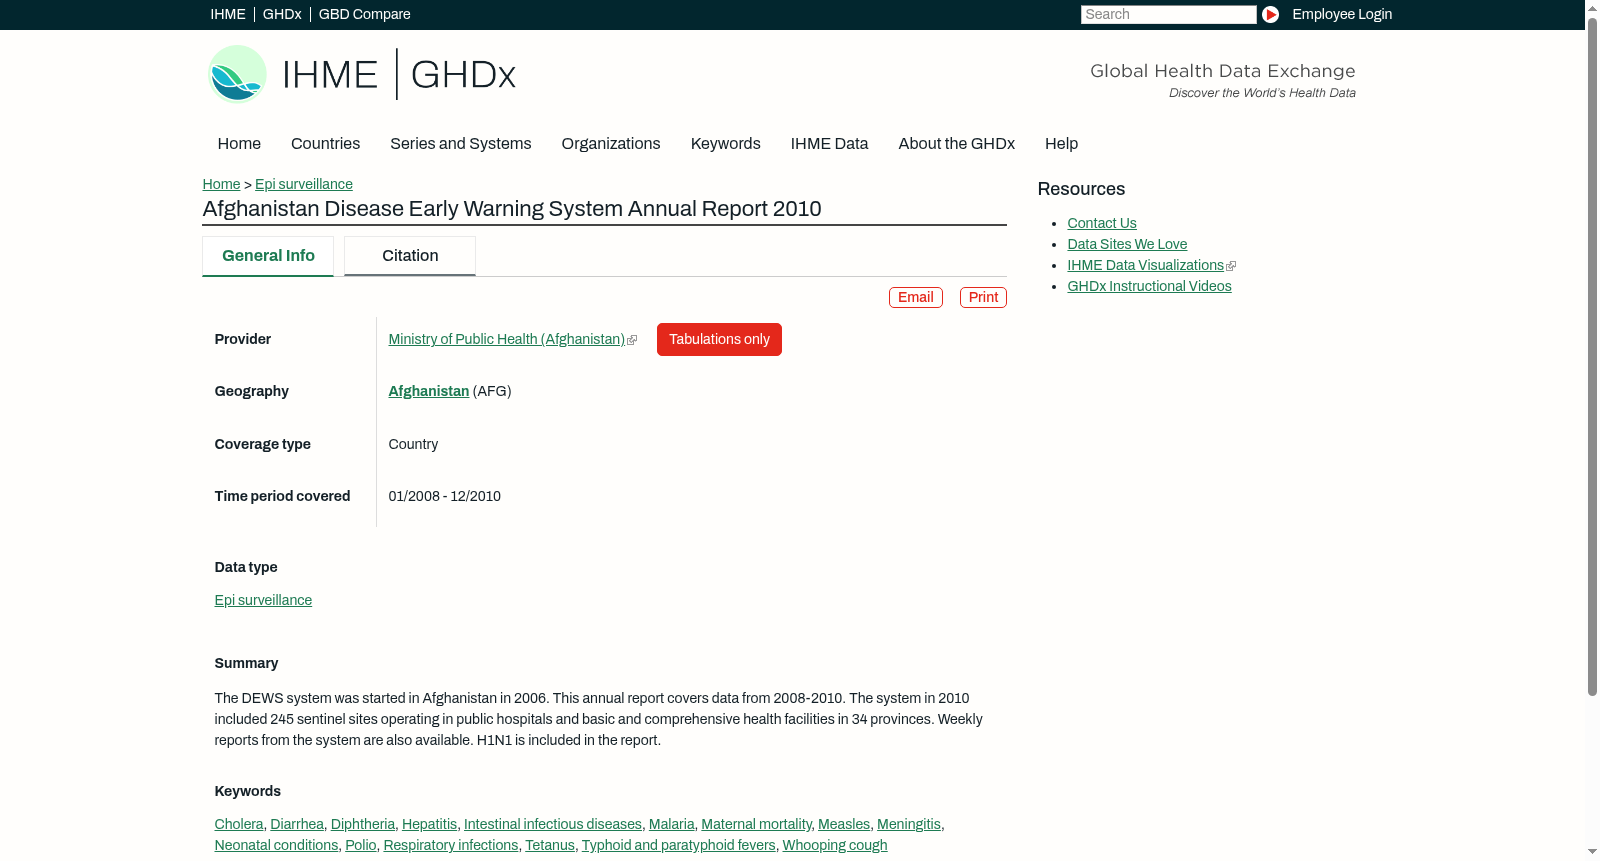Open the Keywords menu

click(x=725, y=144)
